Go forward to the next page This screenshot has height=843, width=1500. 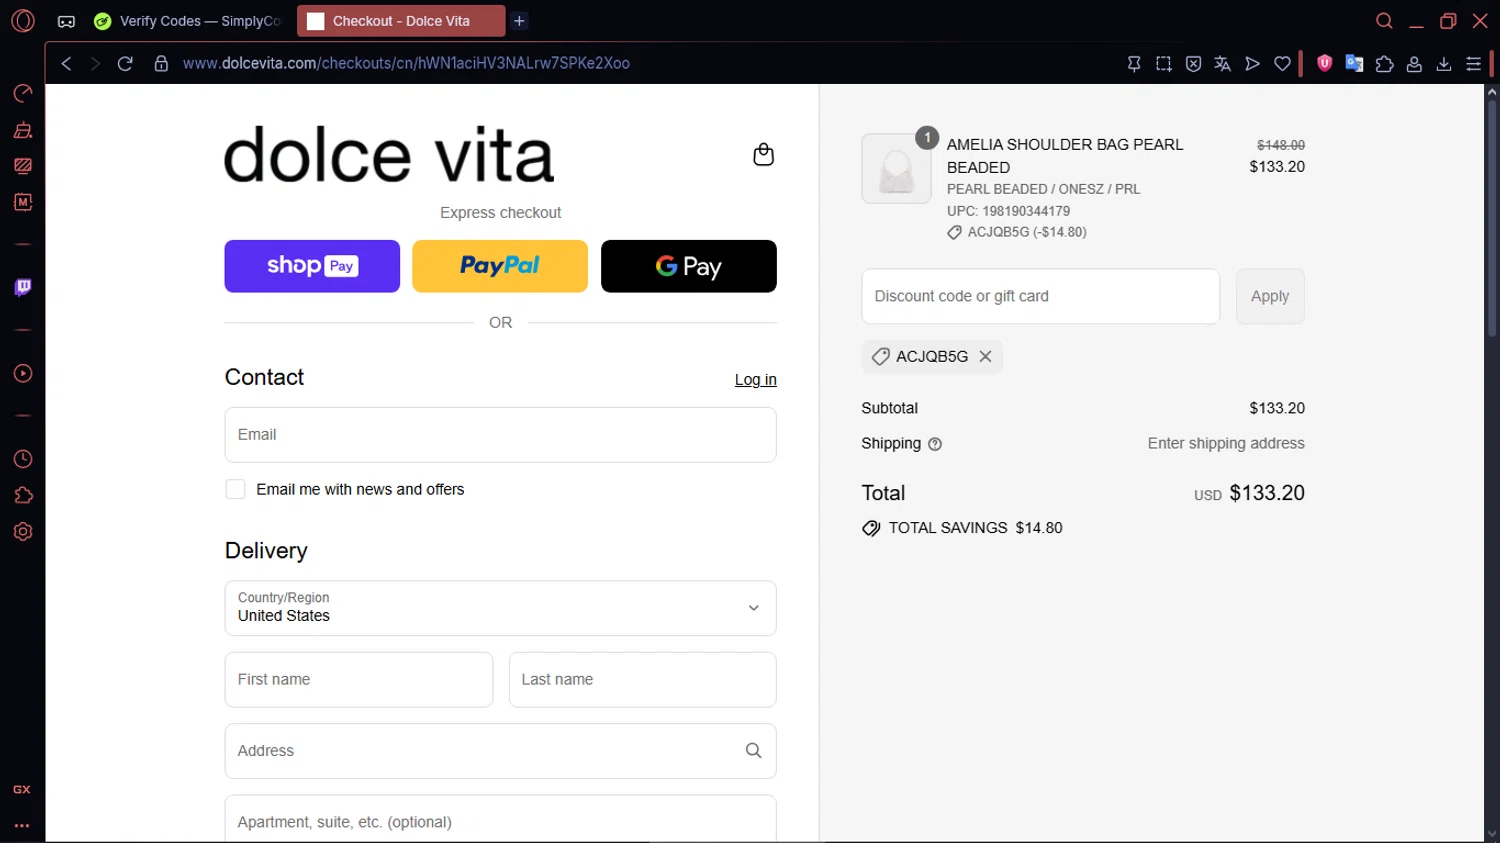pyautogui.click(x=95, y=64)
